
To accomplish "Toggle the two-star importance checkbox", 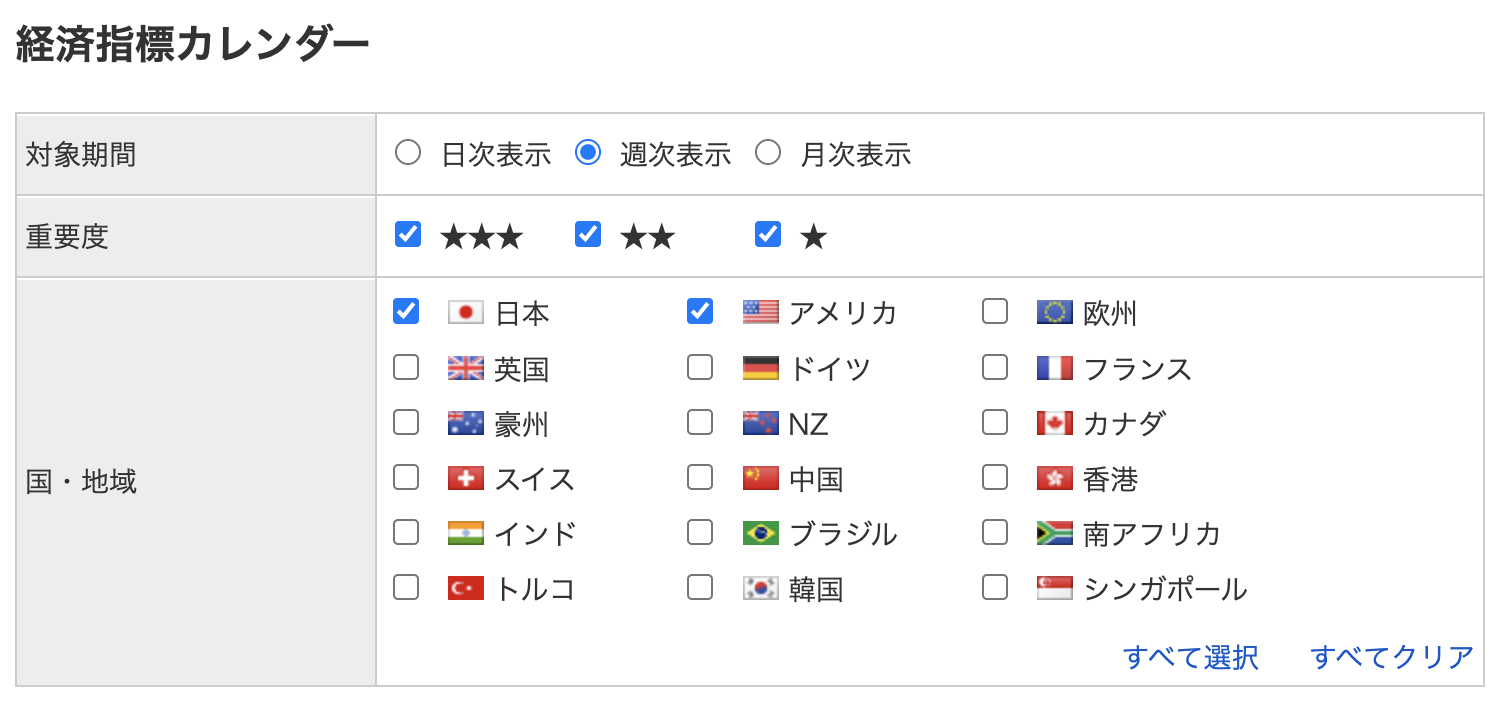I will click(588, 235).
